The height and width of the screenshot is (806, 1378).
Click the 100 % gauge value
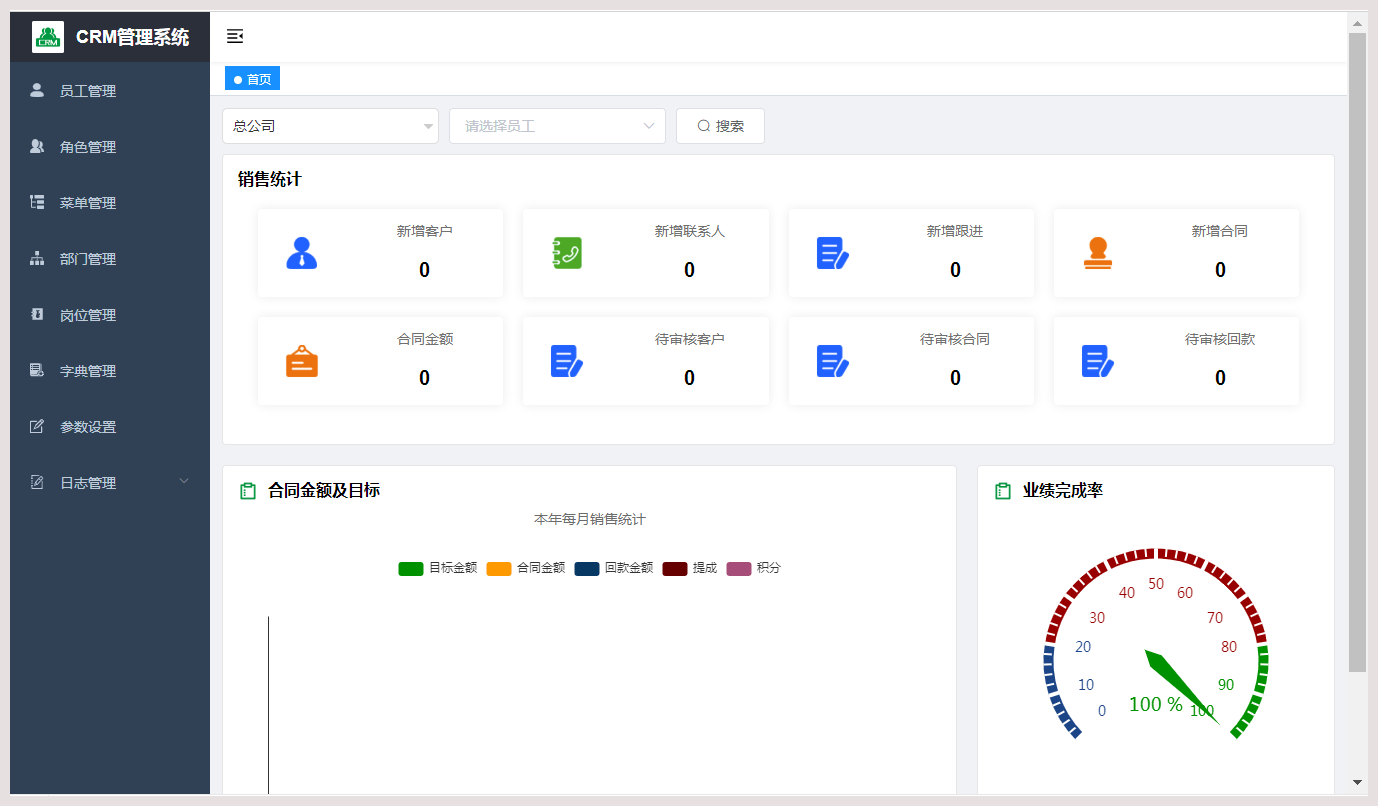pos(1156,704)
